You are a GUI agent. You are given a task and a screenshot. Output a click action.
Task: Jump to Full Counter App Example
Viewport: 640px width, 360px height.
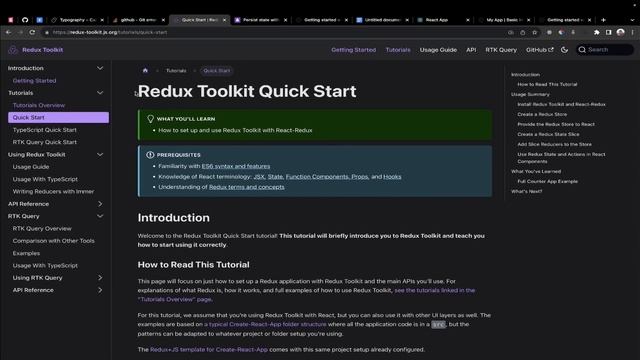(547, 181)
